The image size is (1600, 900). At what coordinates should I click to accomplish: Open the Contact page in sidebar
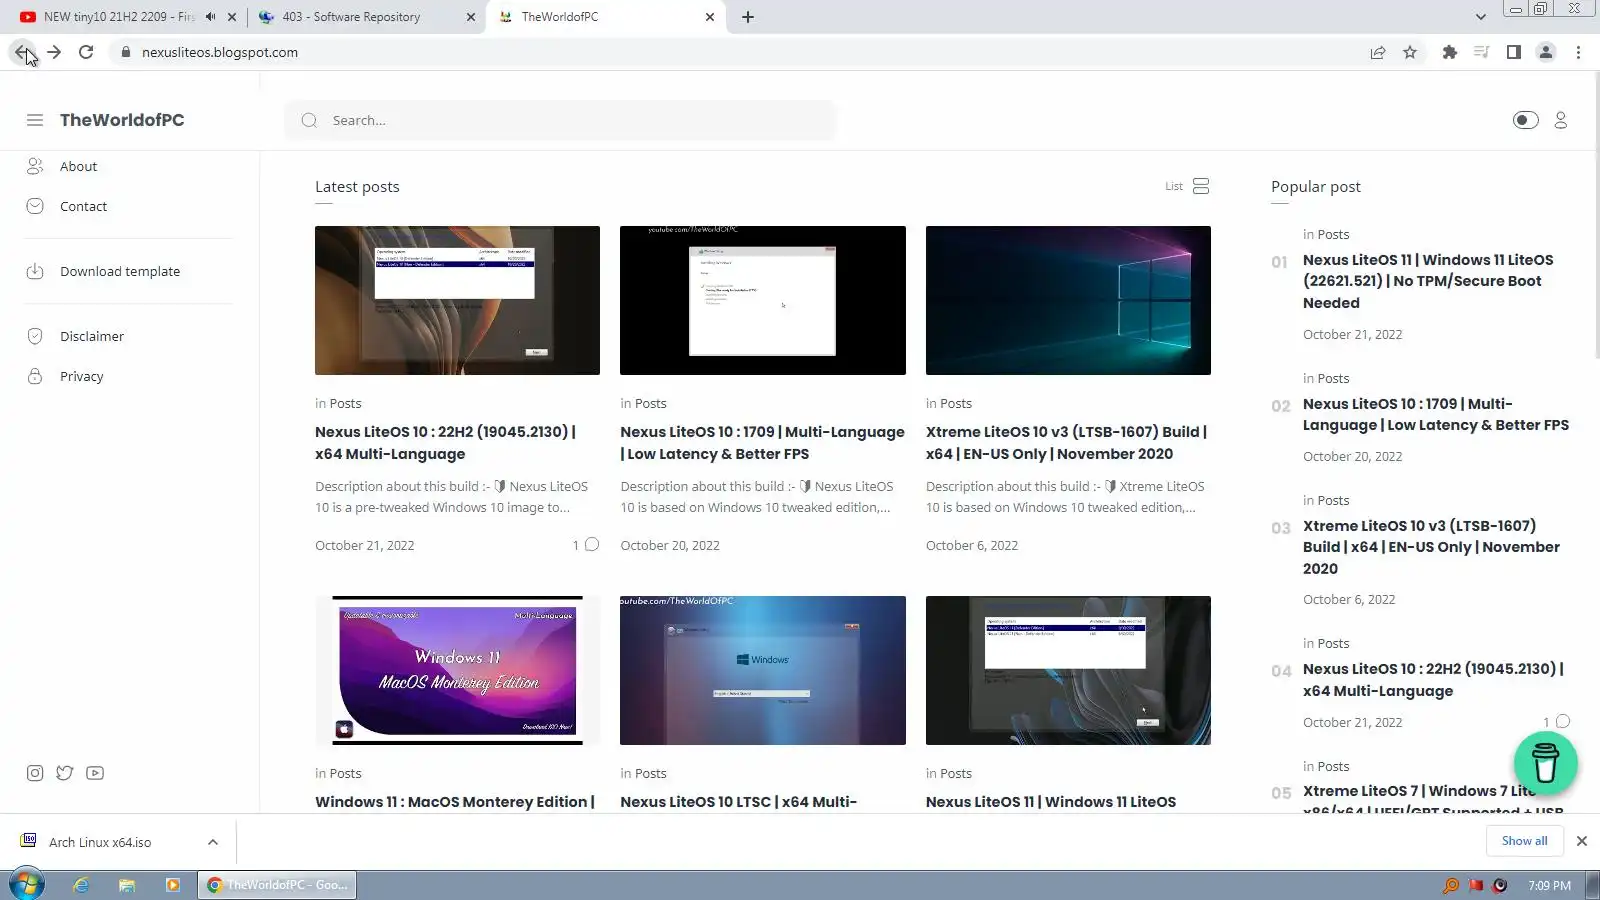[x=83, y=206]
